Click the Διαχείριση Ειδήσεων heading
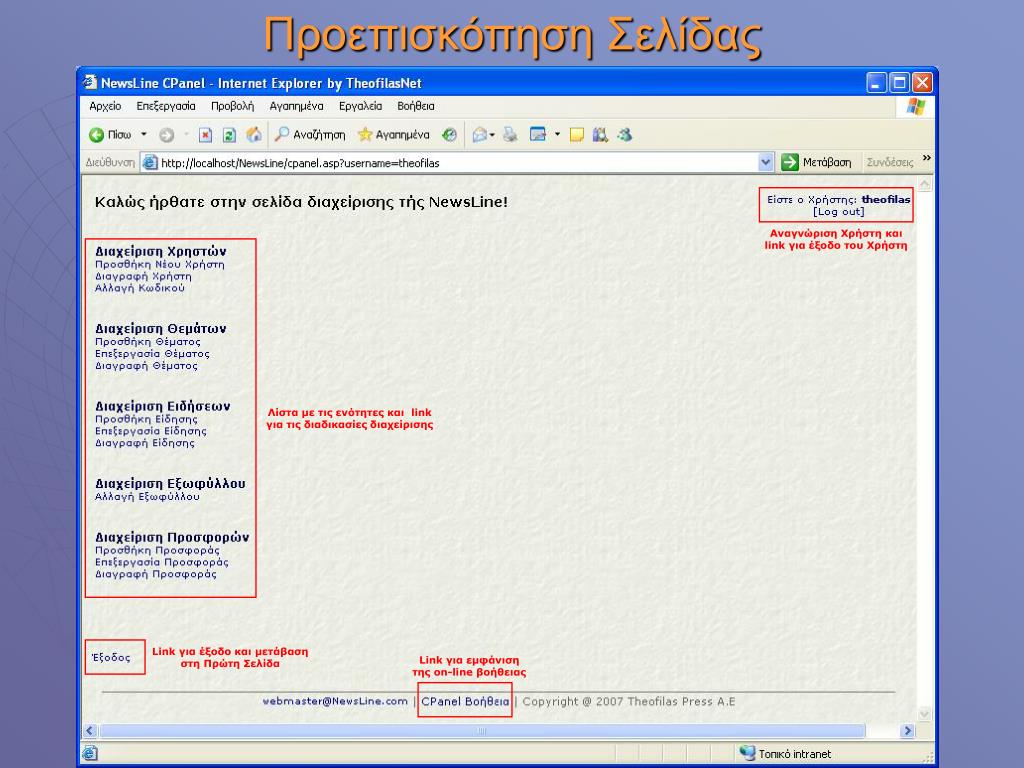Viewport: 1024px width, 768px height. click(x=163, y=406)
